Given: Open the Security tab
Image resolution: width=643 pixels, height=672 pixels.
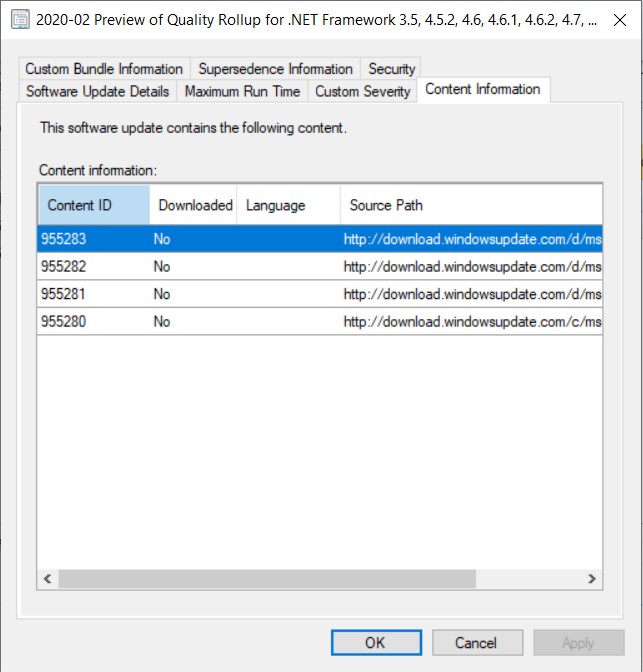Looking at the screenshot, I should pyautogui.click(x=391, y=69).
